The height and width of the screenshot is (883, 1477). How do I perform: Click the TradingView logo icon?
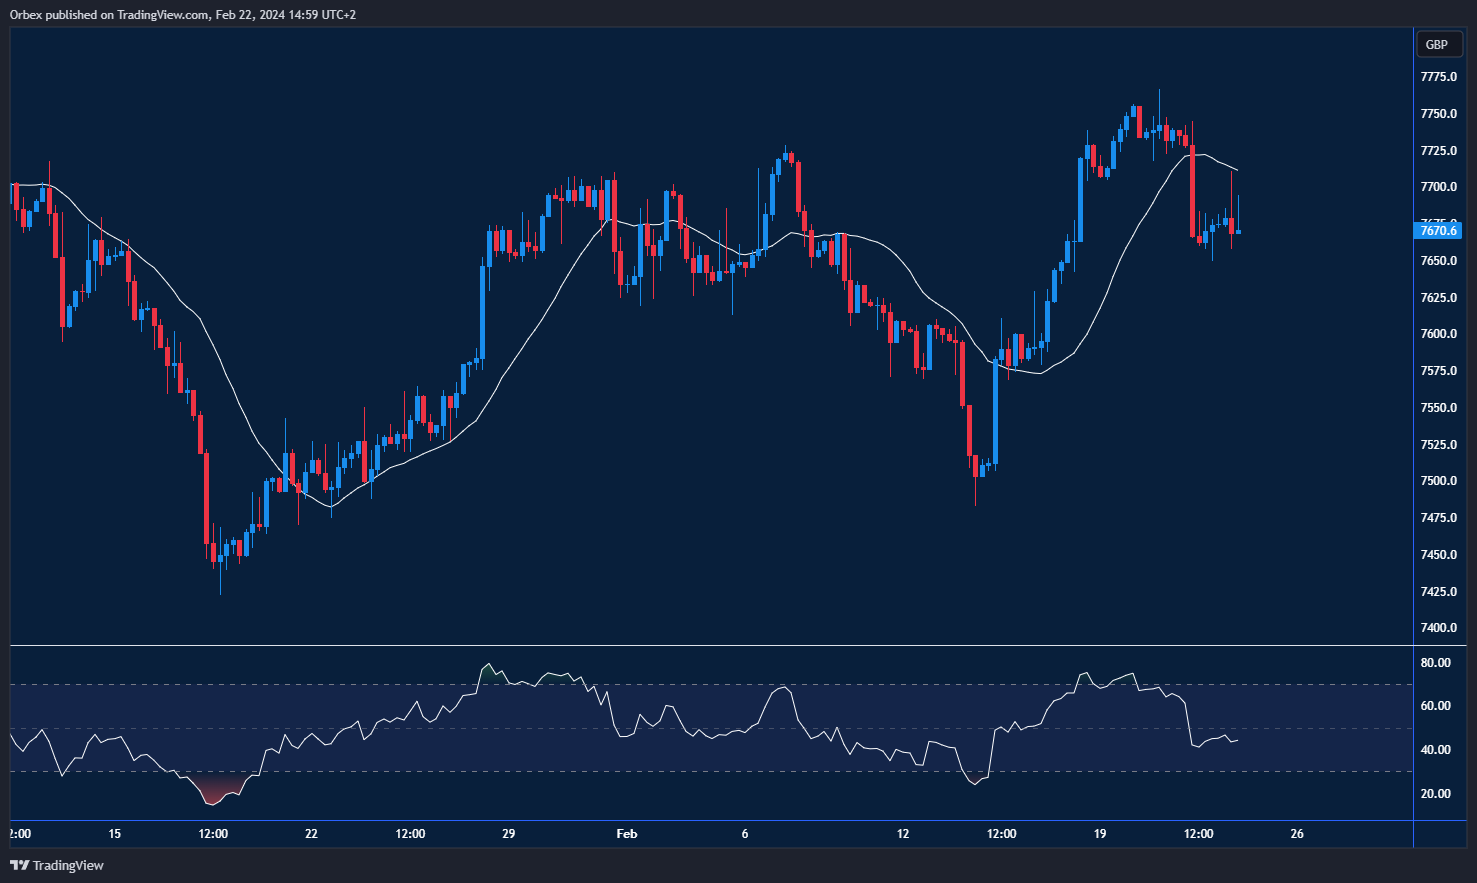coord(19,865)
